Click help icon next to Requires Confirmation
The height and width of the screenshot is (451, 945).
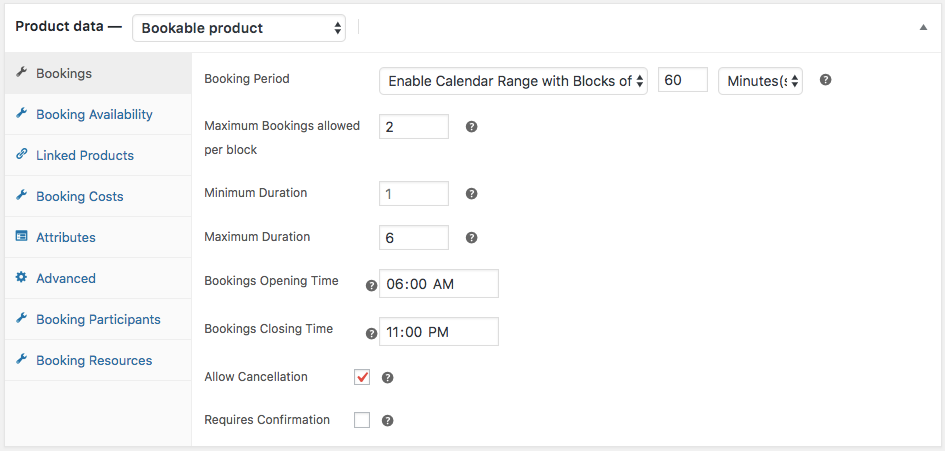[388, 421]
